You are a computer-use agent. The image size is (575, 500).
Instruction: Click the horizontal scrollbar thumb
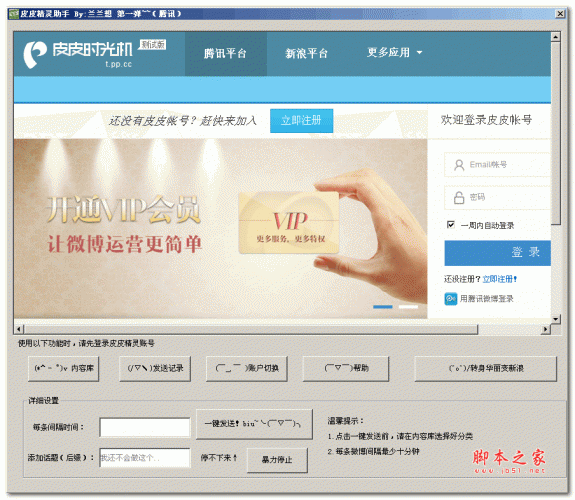pyautogui.click(x=251, y=329)
